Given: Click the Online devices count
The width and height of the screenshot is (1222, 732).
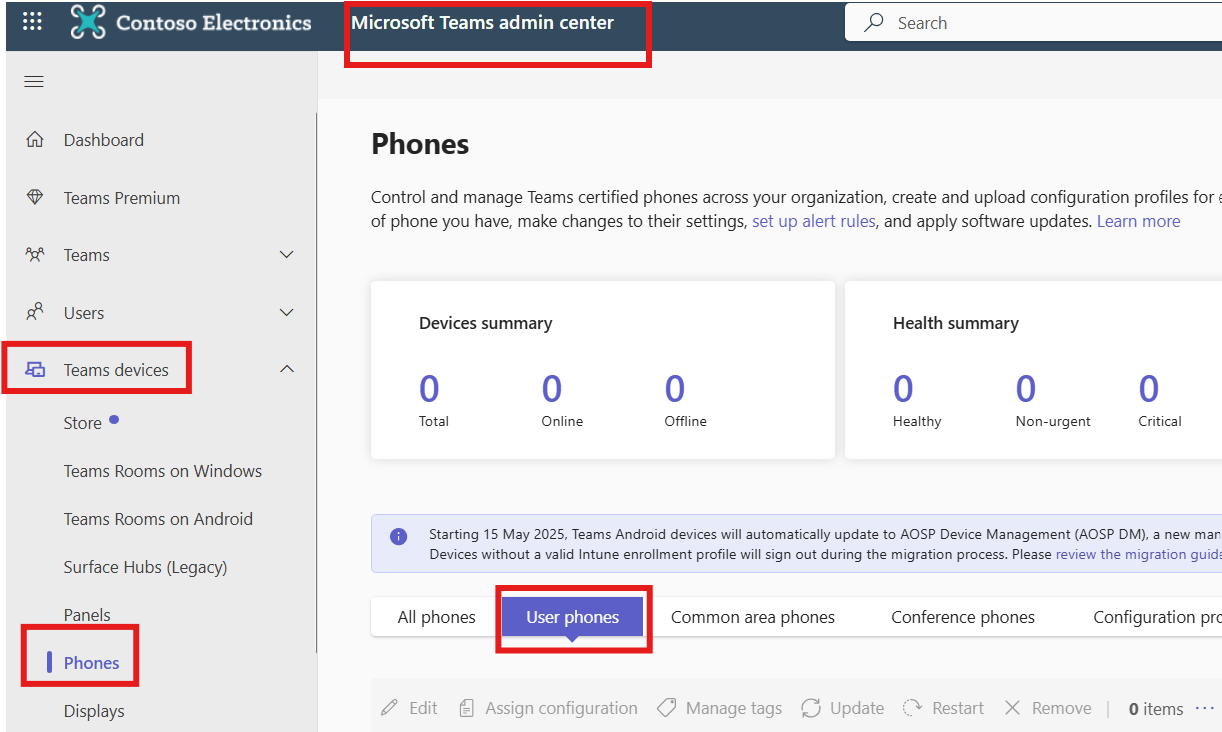Looking at the screenshot, I should pyautogui.click(x=552, y=388).
